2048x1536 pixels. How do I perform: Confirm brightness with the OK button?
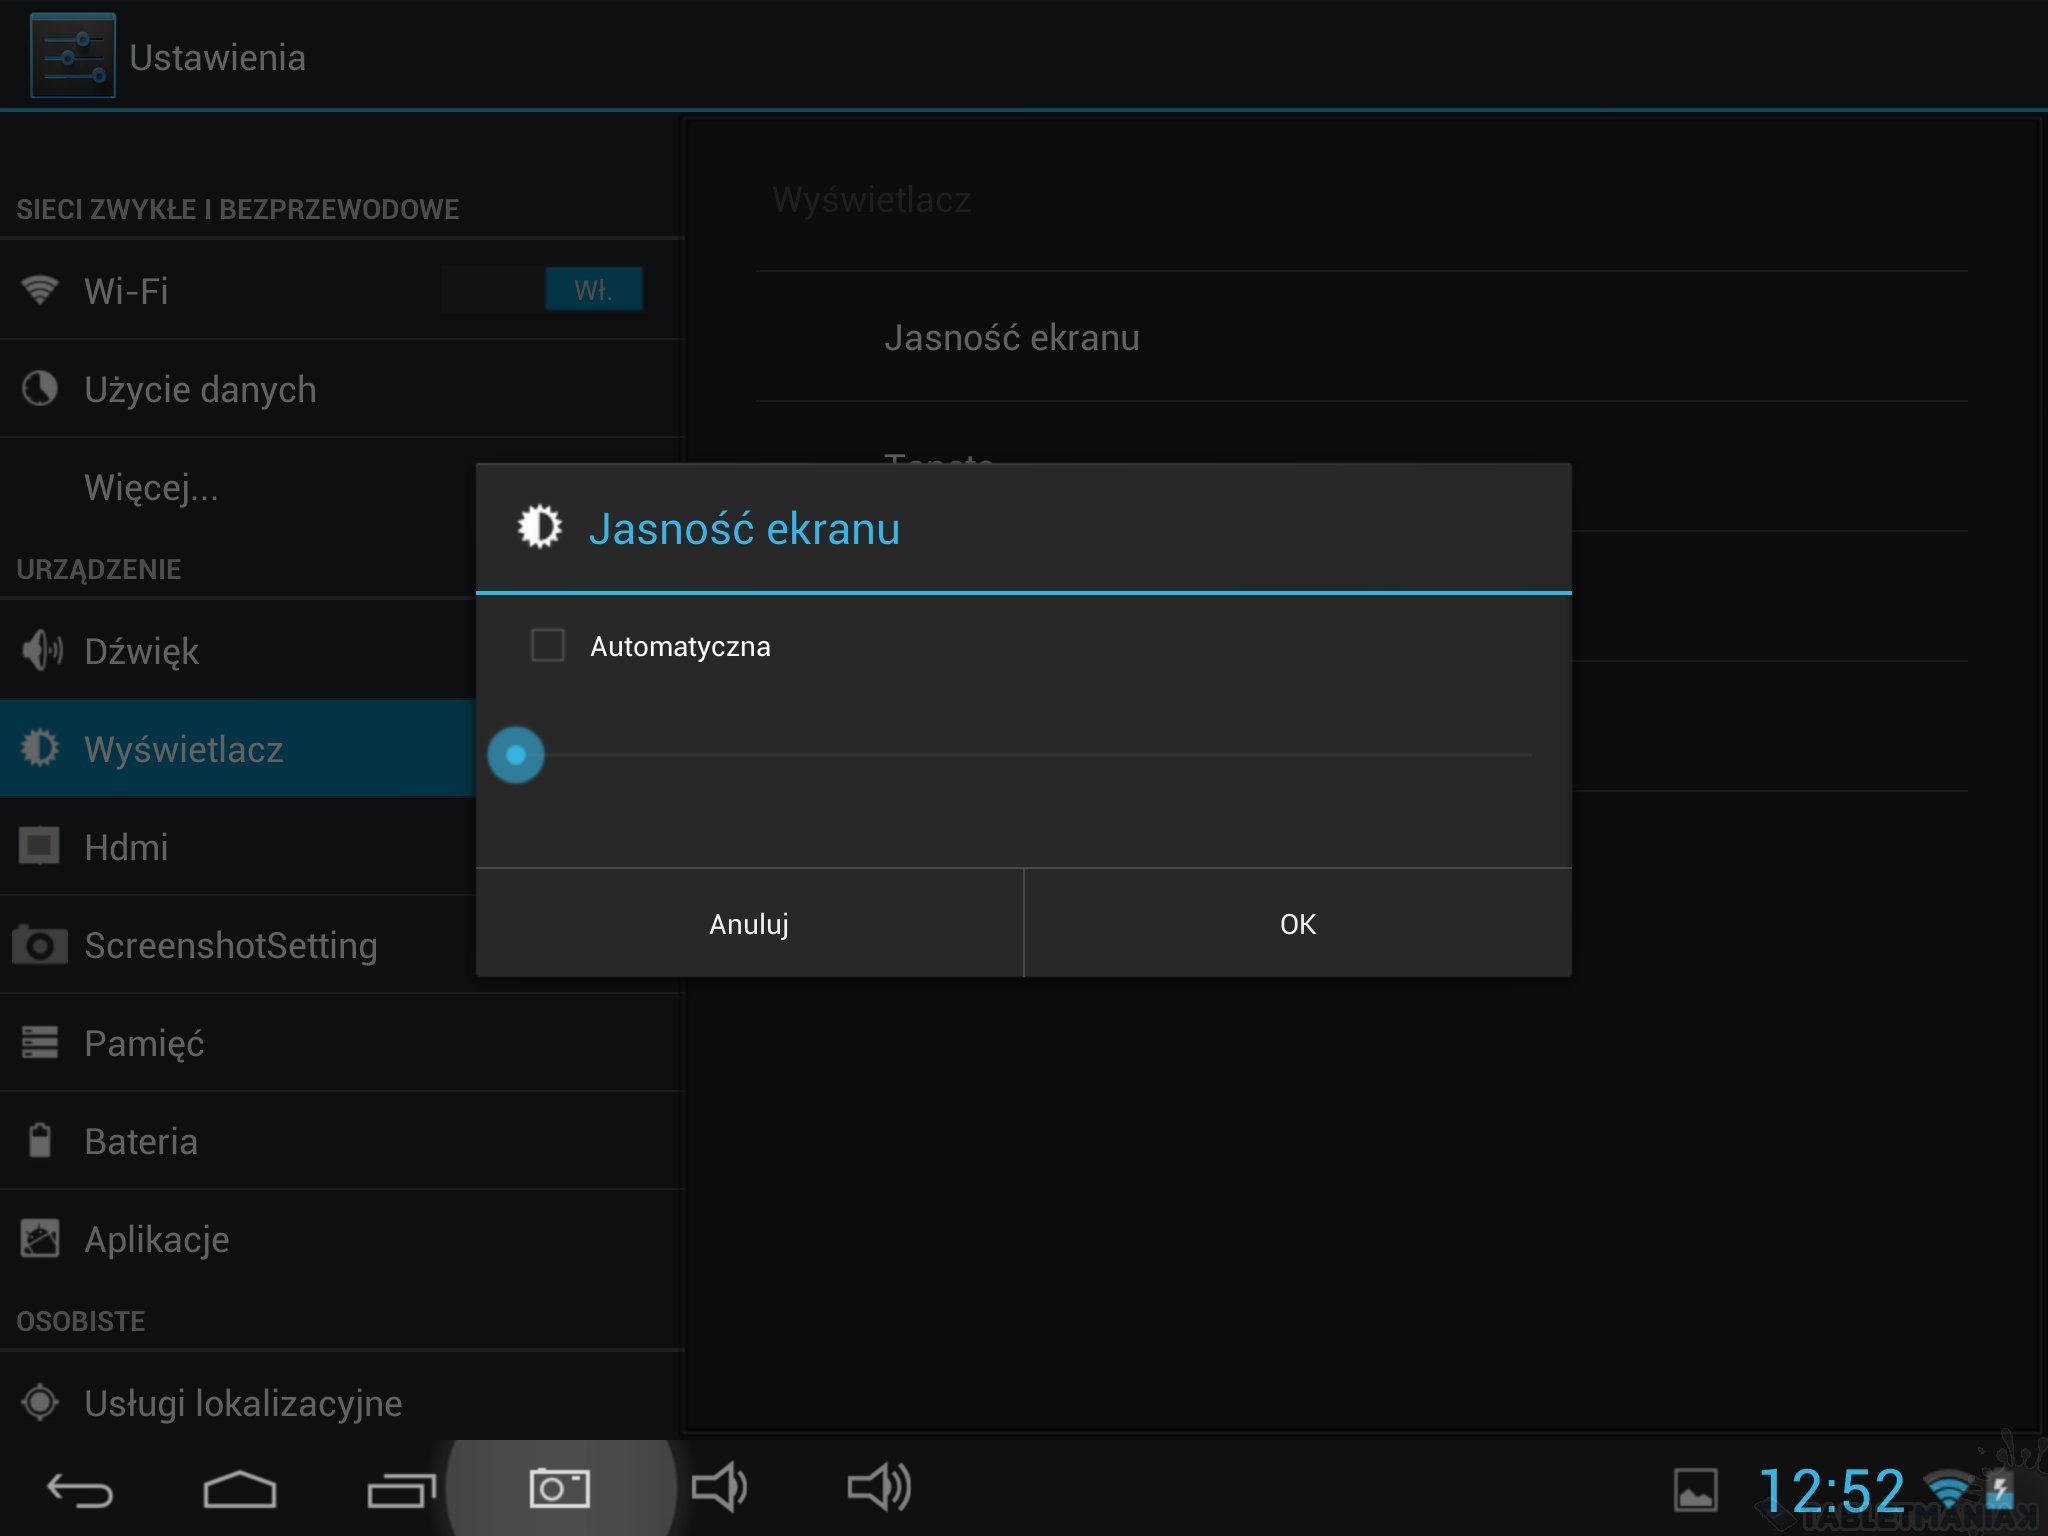1297,923
